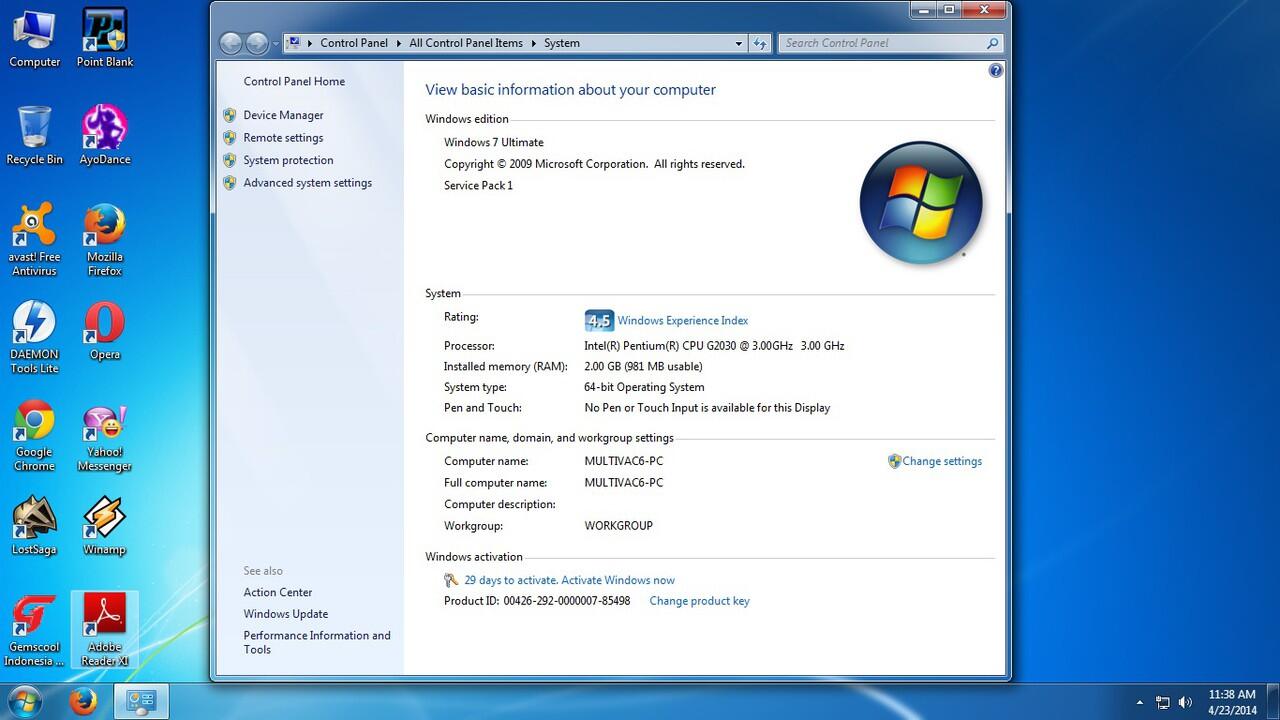The image size is (1280, 720).
Task: Select System in the breadcrumb path
Action: (562, 43)
